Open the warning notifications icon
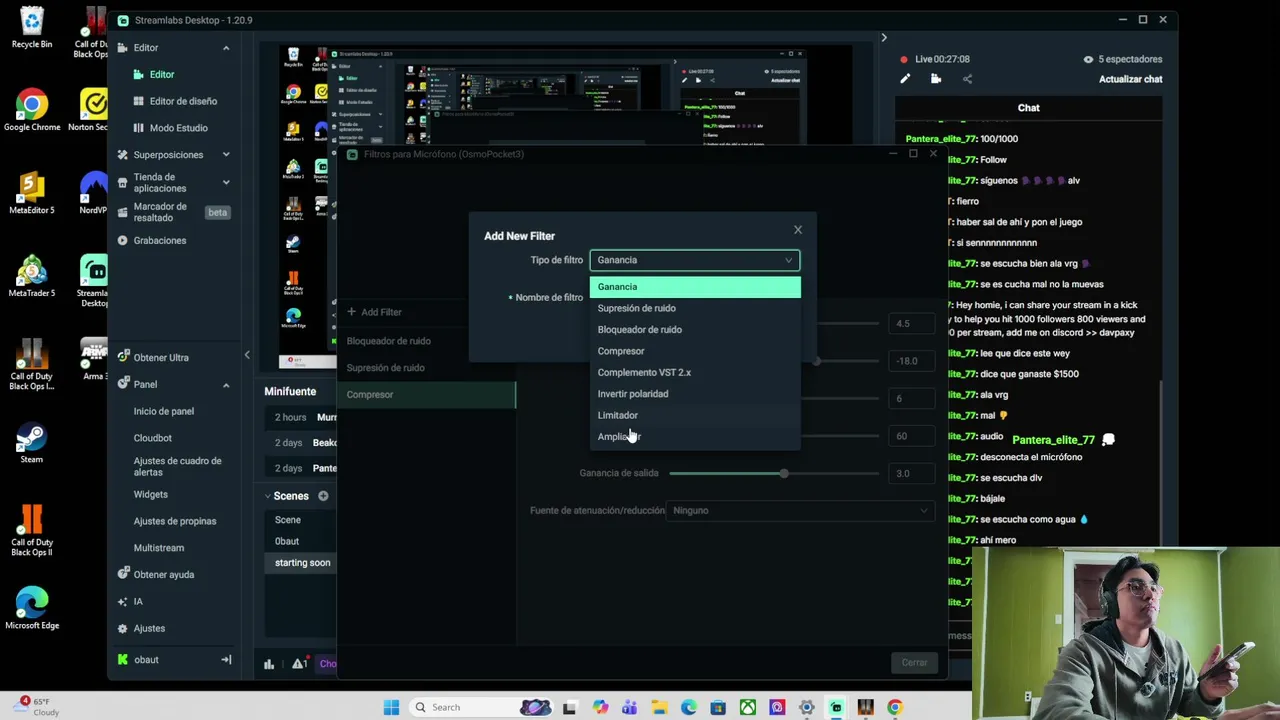The height and width of the screenshot is (720, 1280). pyautogui.click(x=298, y=664)
